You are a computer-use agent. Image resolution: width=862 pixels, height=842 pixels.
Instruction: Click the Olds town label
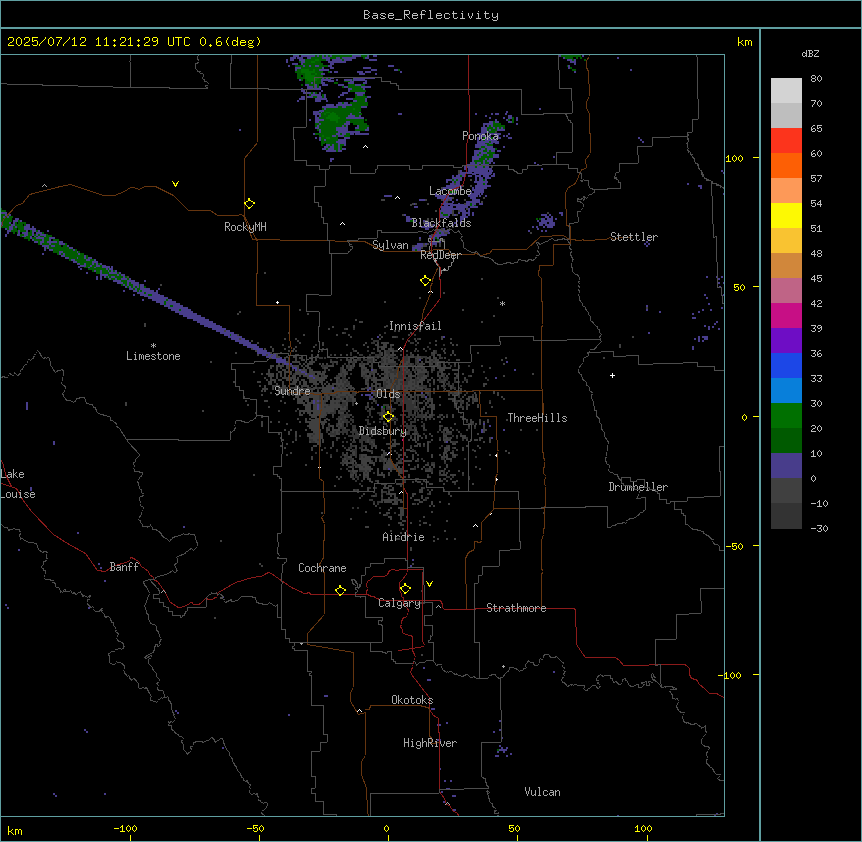point(388,394)
